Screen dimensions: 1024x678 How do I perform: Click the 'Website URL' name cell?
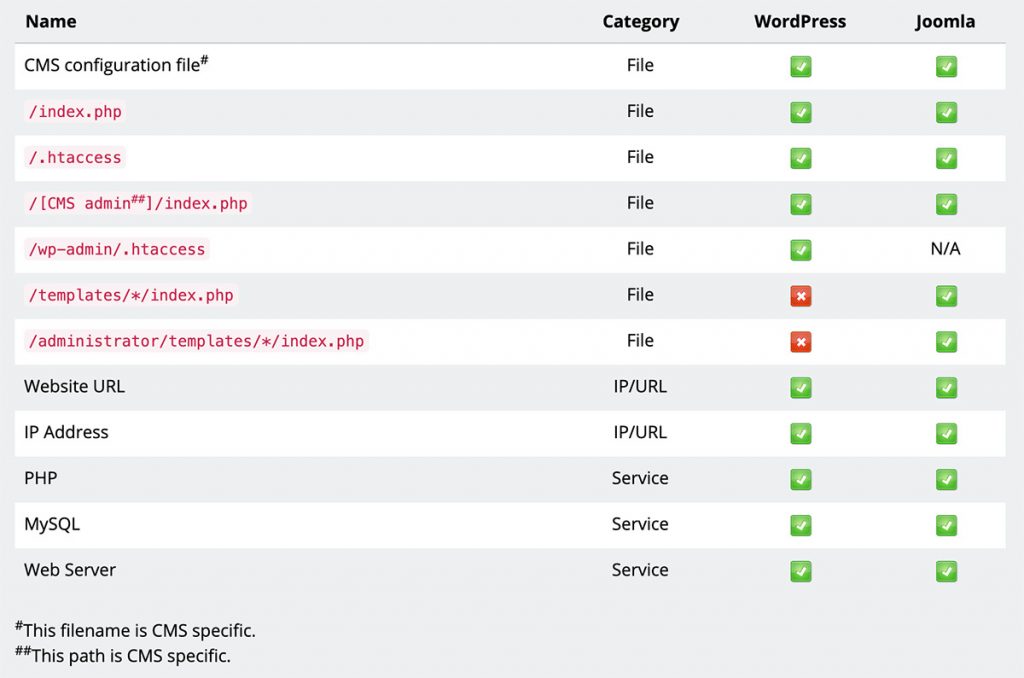pyautogui.click(x=74, y=387)
